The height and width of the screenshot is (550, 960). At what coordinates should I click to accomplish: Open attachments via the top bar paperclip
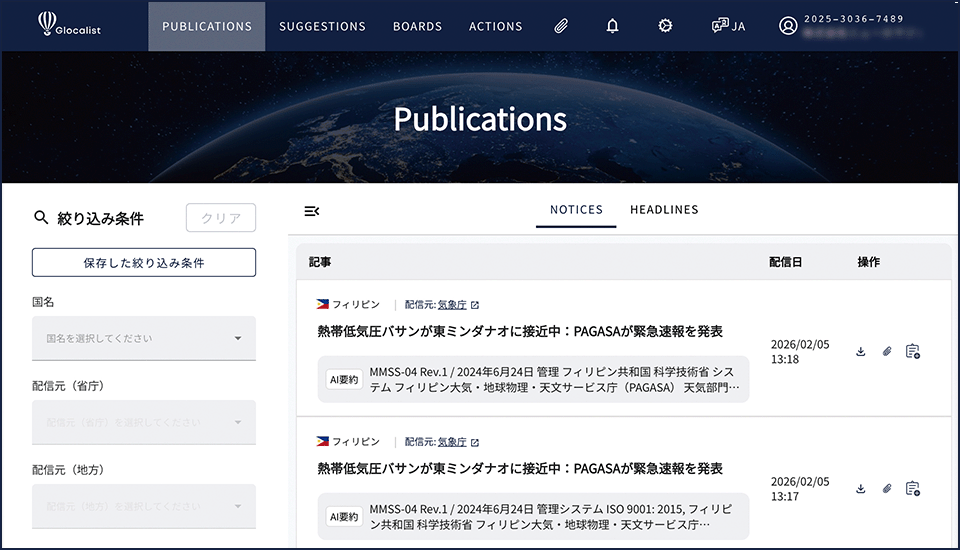click(561, 26)
